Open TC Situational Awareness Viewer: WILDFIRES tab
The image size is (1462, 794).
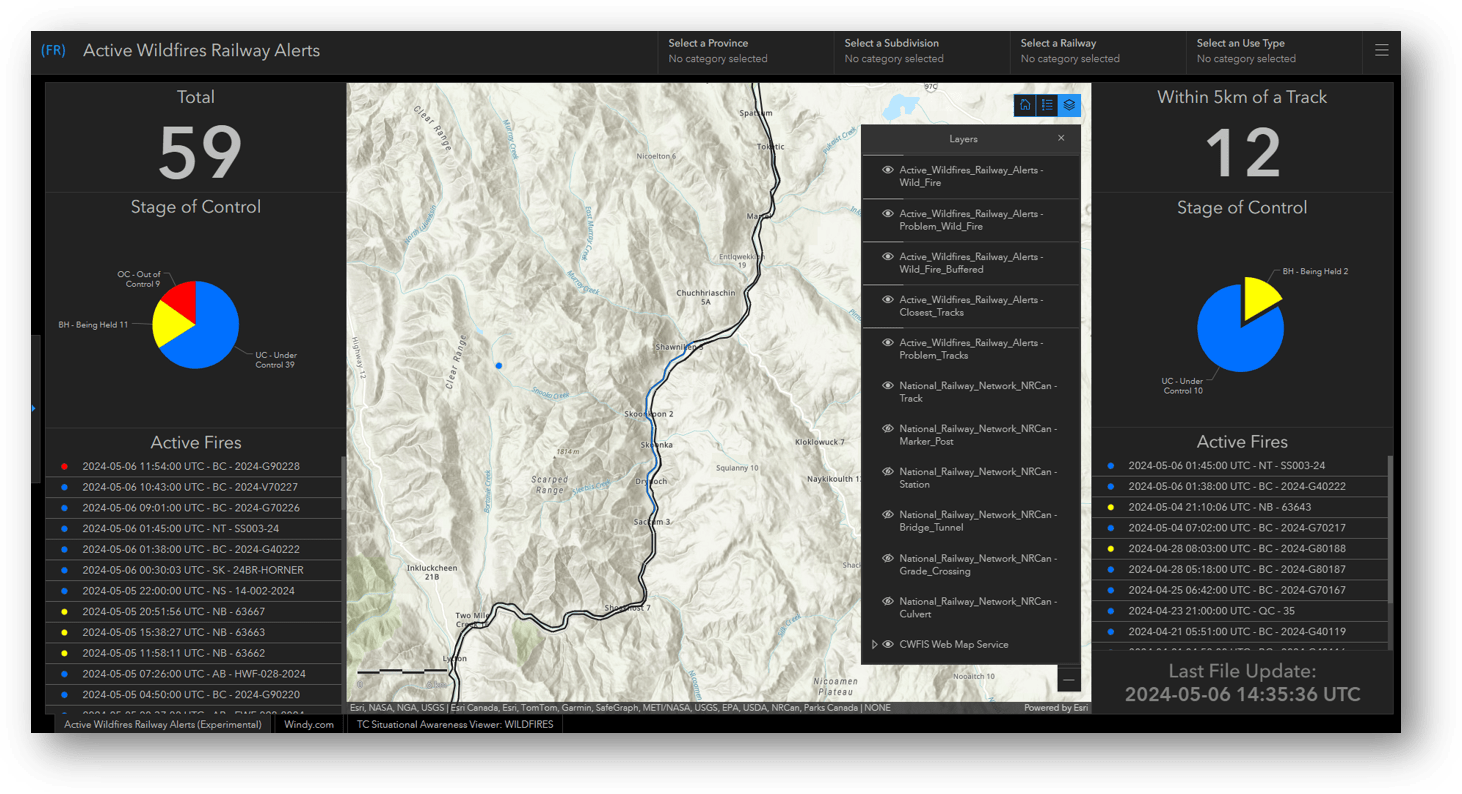pyautogui.click(x=454, y=724)
